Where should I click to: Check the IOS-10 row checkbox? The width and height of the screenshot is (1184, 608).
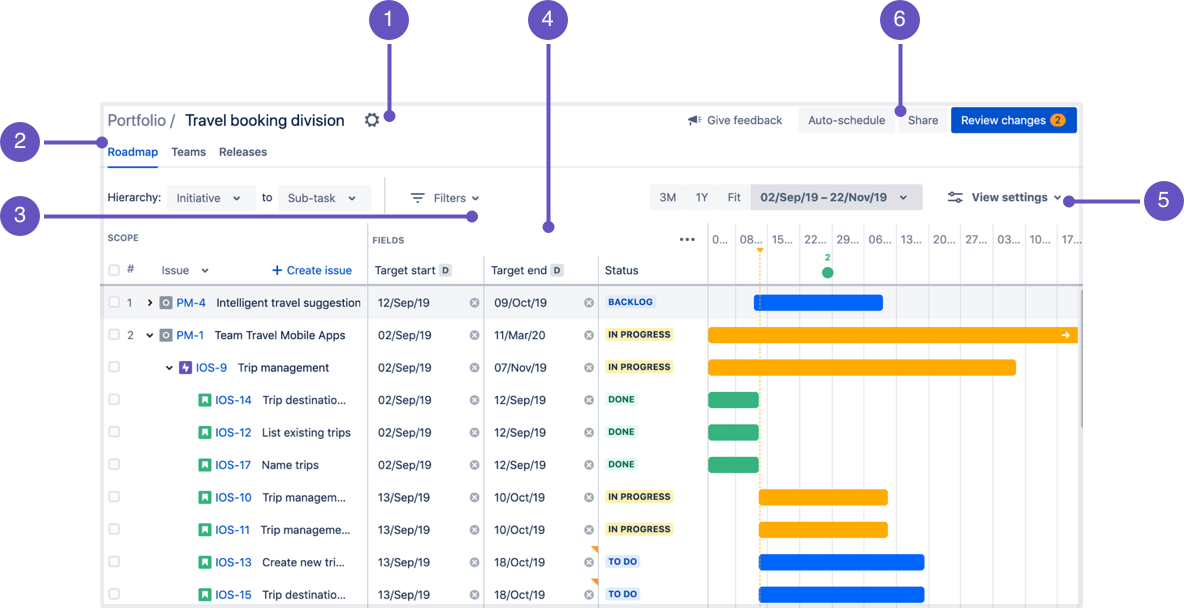point(114,498)
